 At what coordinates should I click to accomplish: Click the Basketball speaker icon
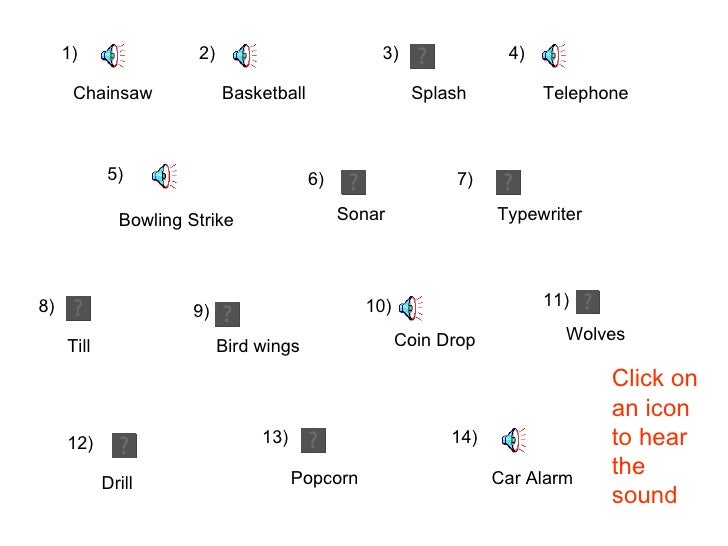tap(244, 56)
